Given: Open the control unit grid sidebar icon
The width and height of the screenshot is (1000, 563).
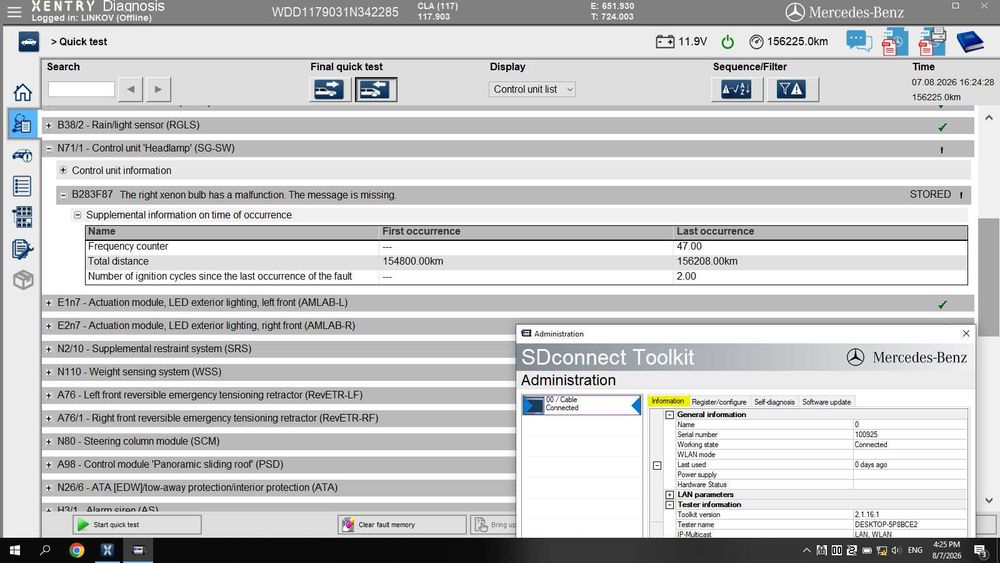Looking at the screenshot, I should (x=22, y=217).
